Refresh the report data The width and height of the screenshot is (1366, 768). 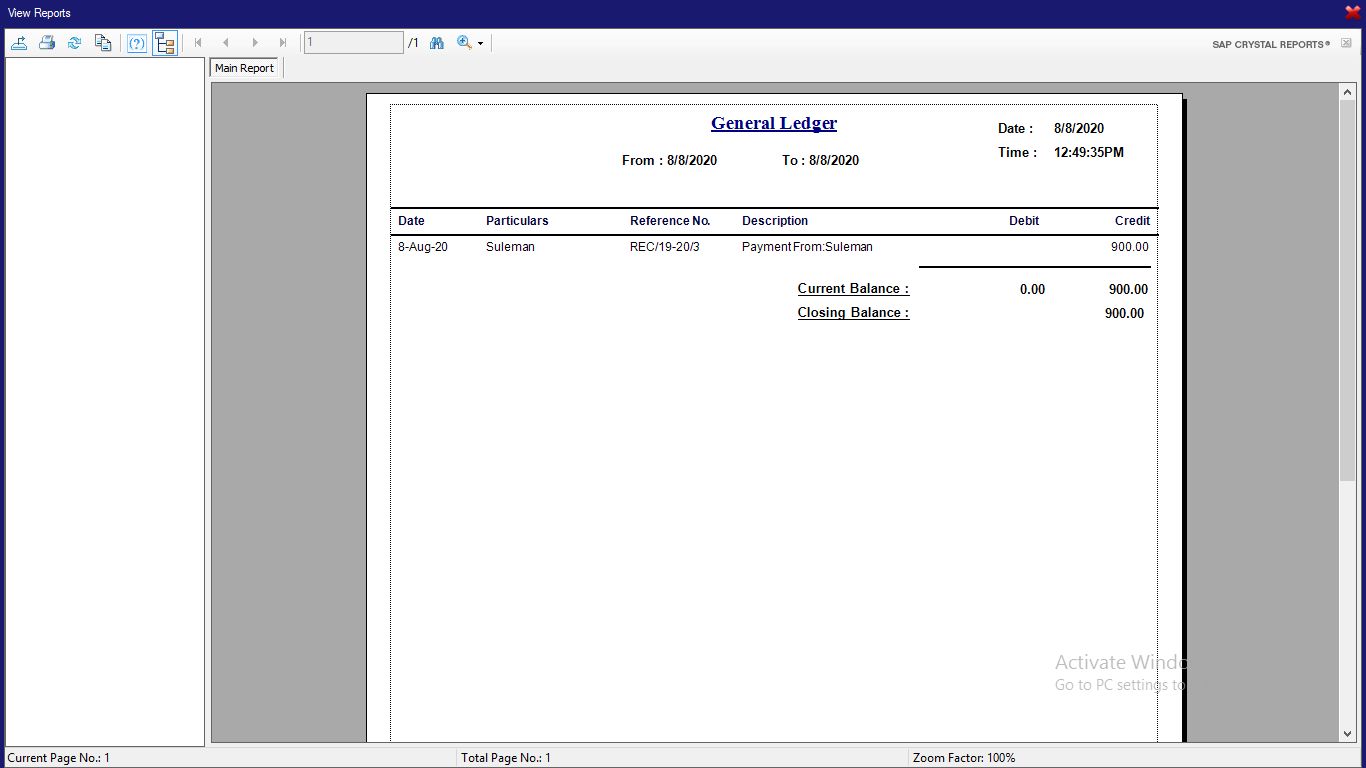point(74,43)
